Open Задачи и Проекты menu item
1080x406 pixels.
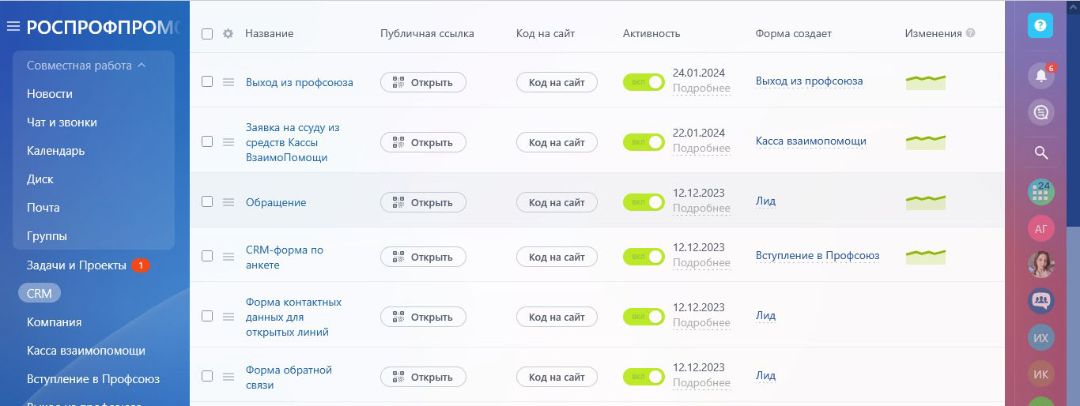[76, 266]
